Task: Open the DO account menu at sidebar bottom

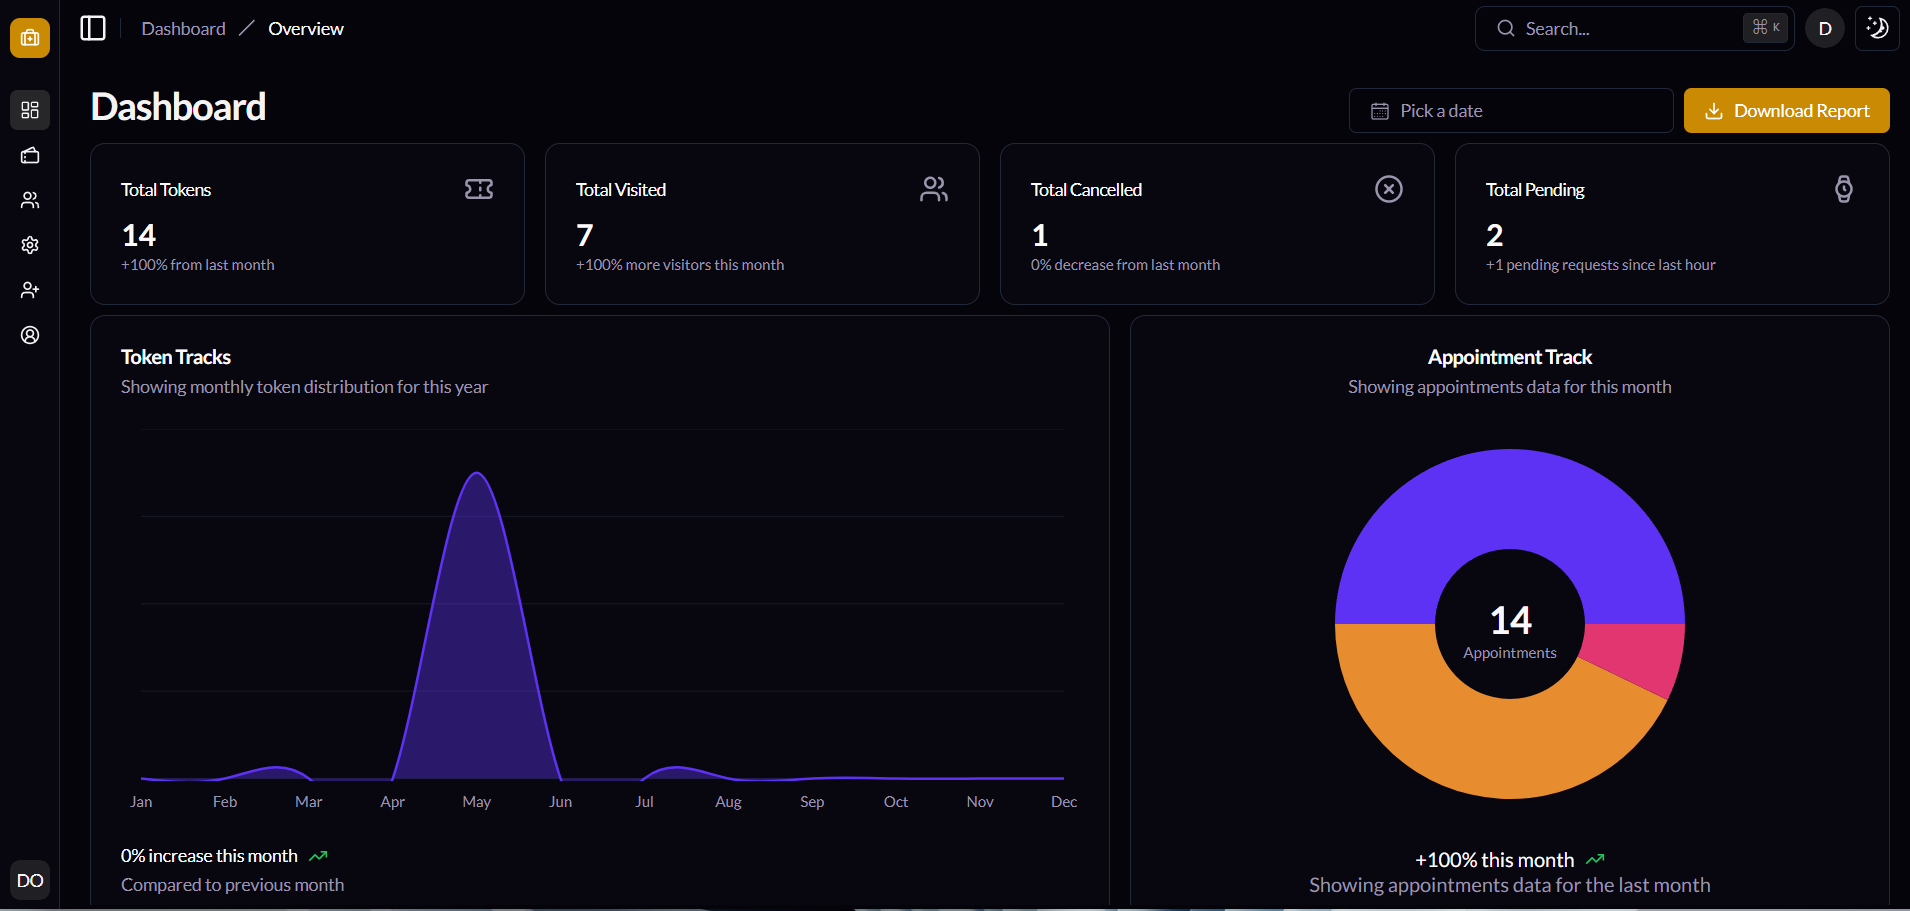Action: pos(30,880)
